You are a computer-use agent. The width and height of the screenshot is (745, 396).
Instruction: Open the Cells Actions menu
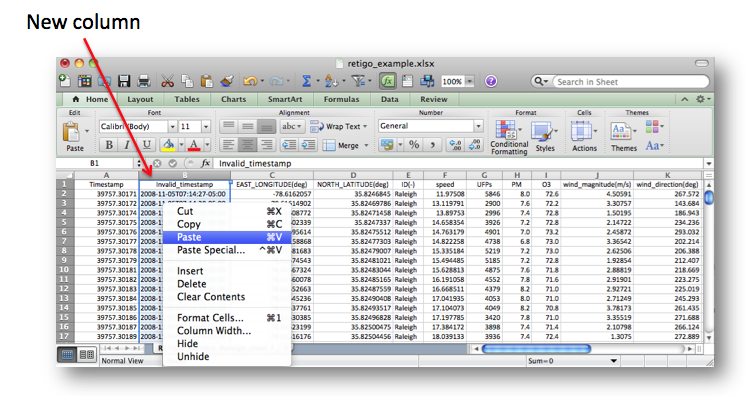pyautogui.click(x=584, y=136)
